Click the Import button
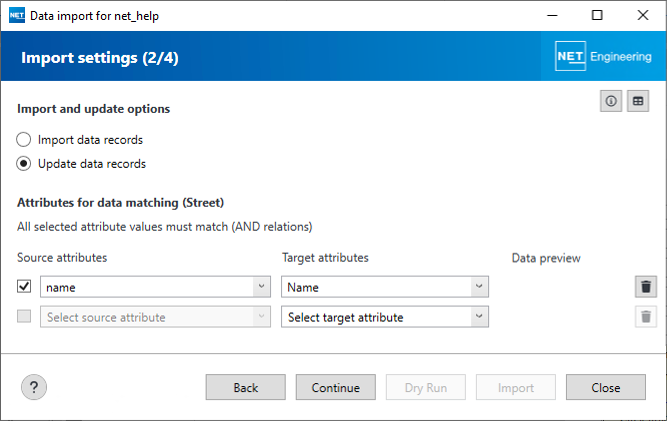The width and height of the screenshot is (667, 421). [x=516, y=388]
